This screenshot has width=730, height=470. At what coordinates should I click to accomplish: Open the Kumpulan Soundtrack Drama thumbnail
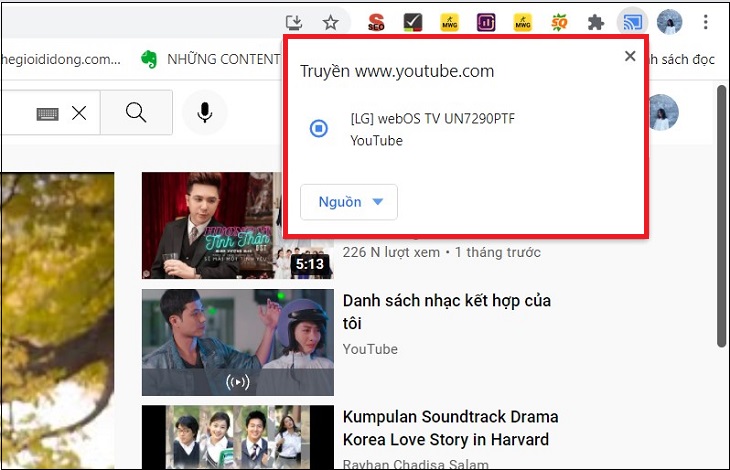[x=238, y=437]
